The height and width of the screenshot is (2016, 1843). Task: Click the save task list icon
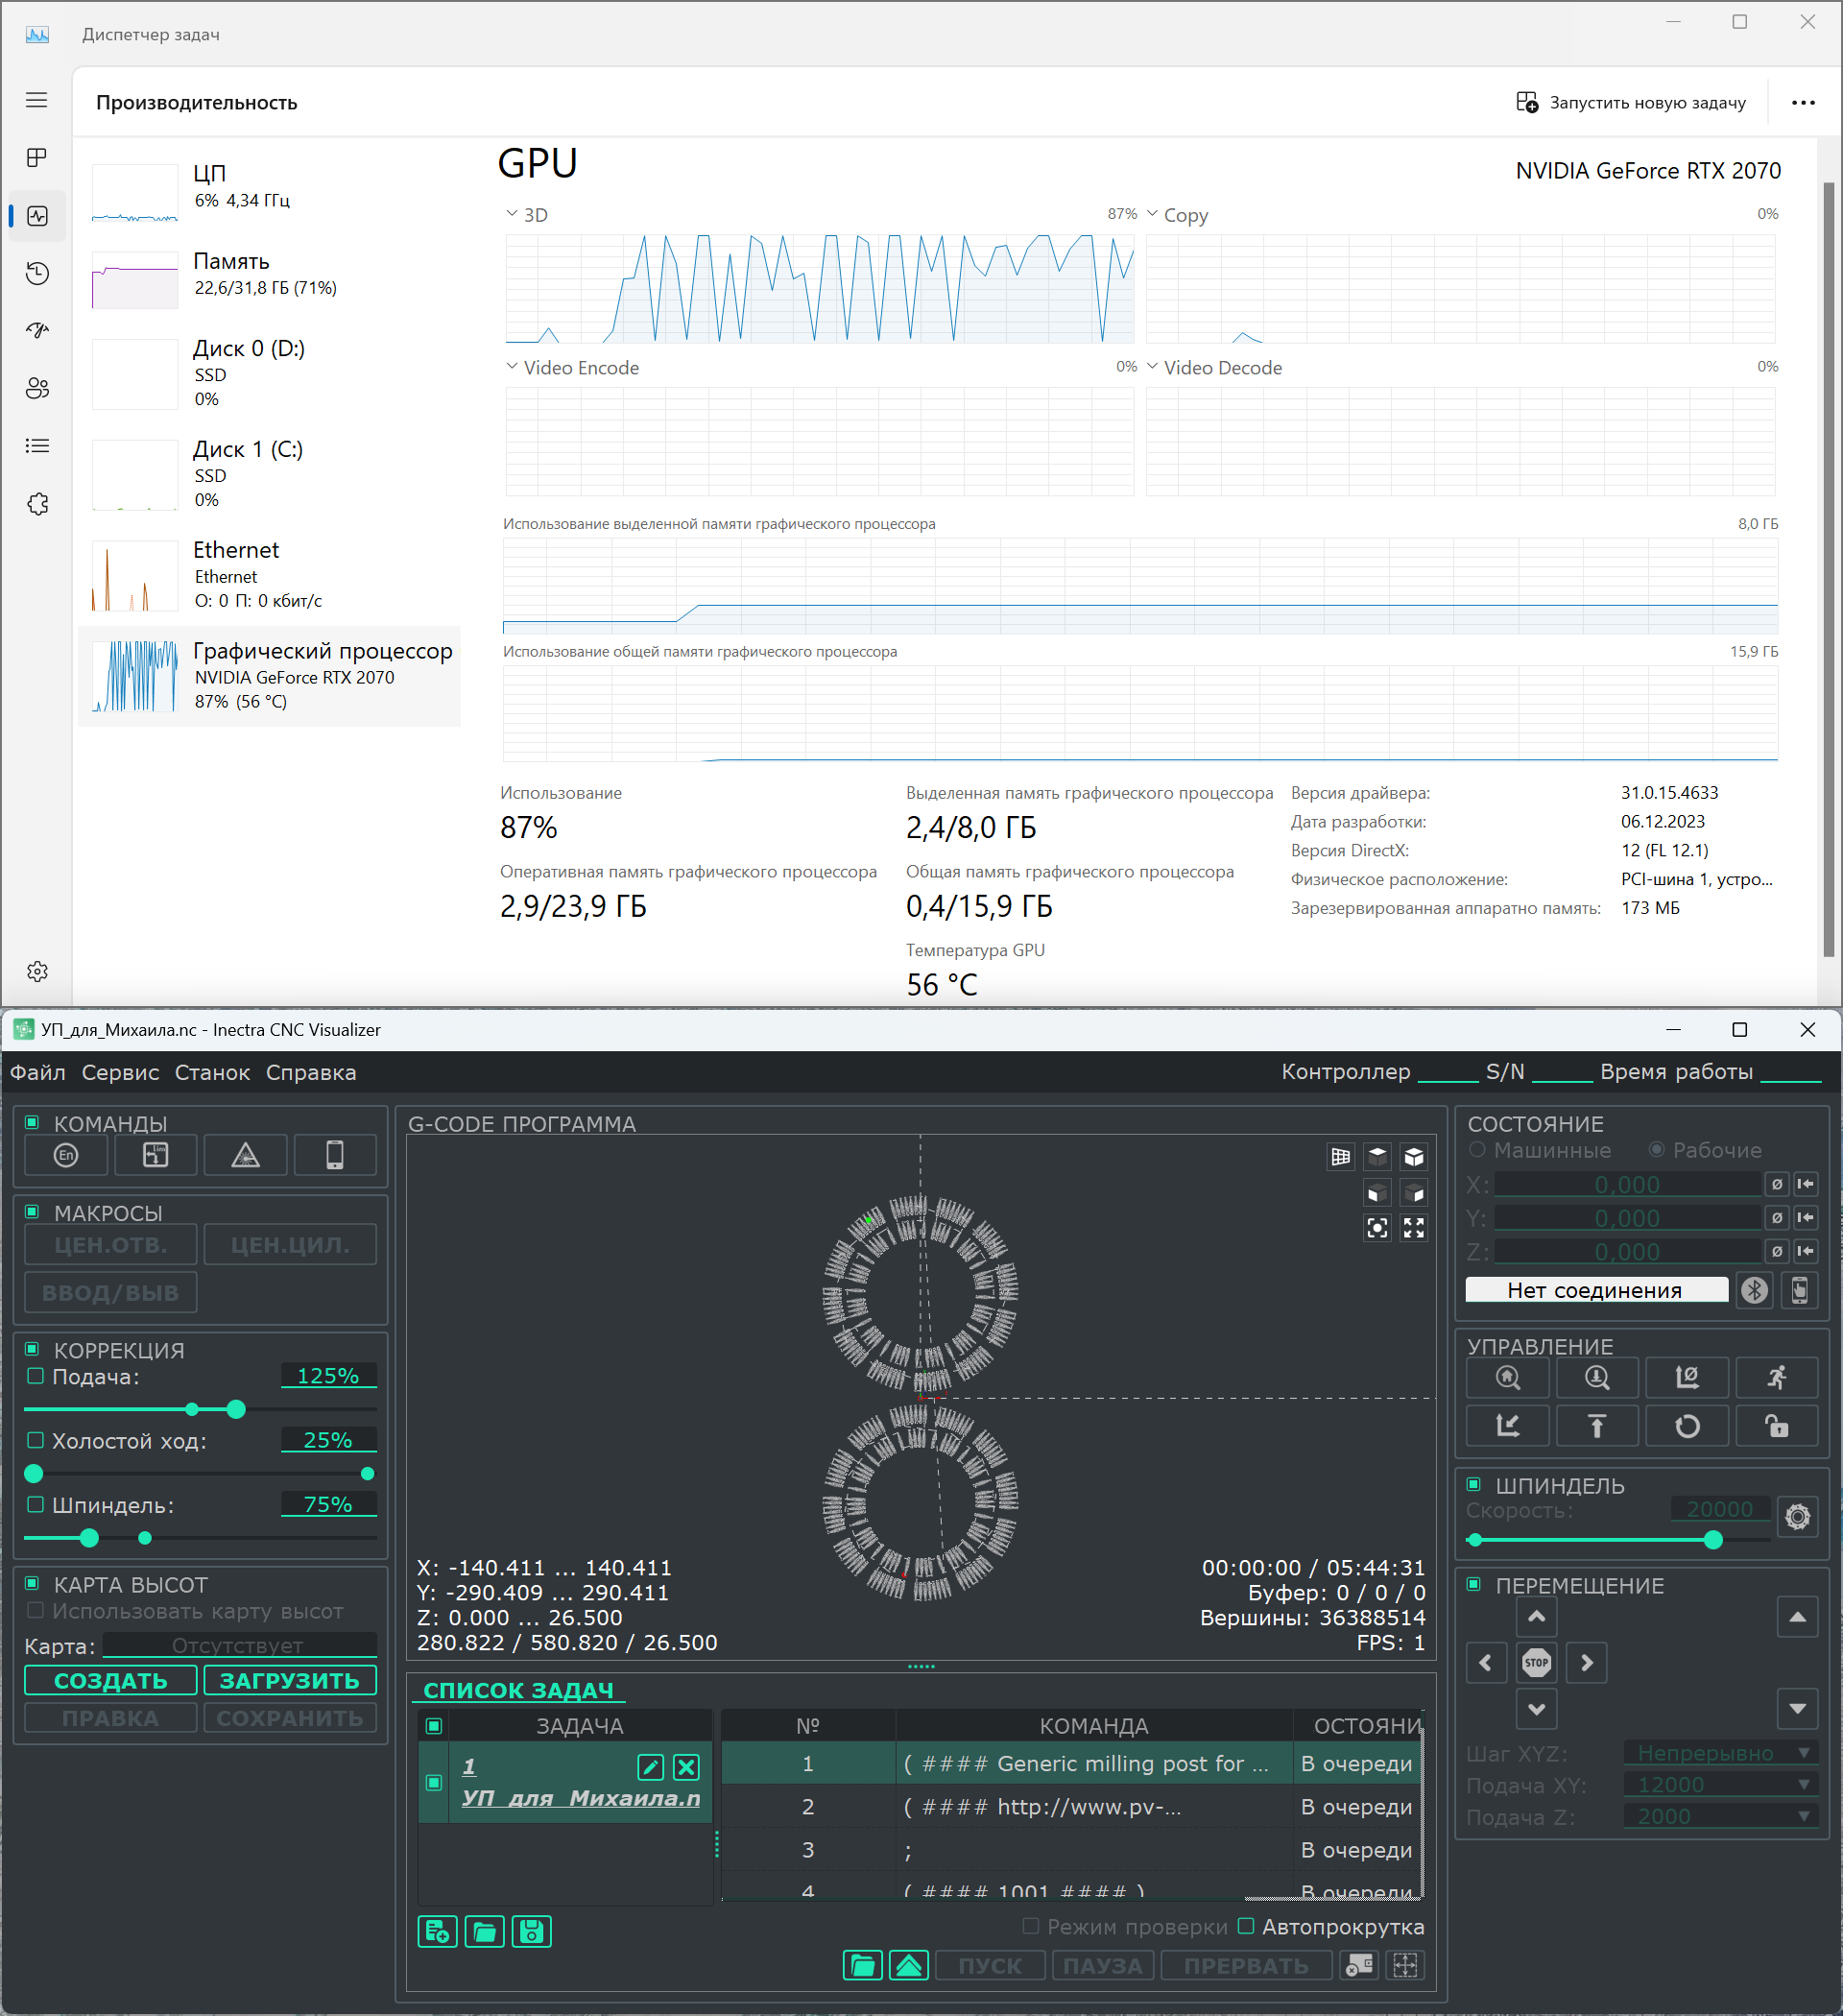(531, 1931)
